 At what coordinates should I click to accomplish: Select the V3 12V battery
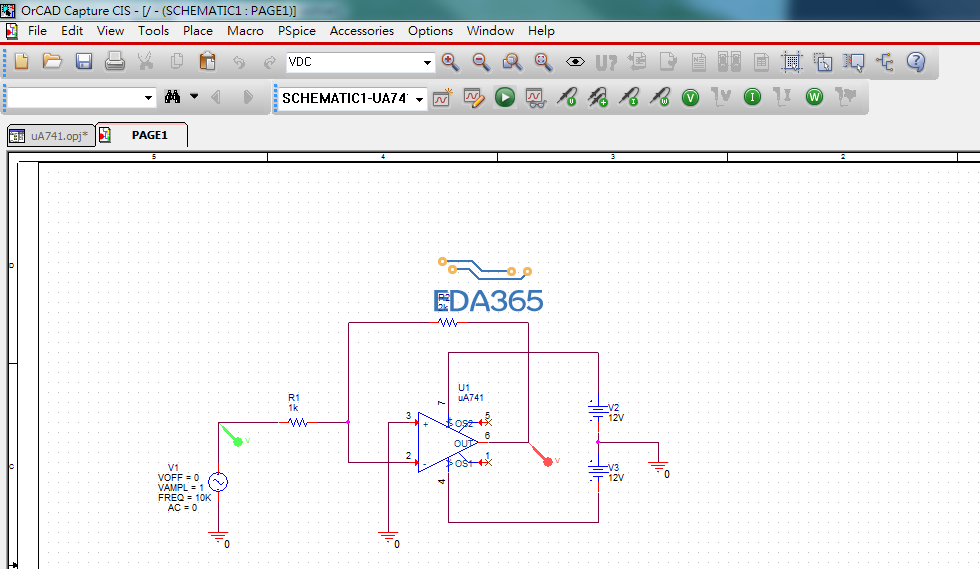click(598, 471)
